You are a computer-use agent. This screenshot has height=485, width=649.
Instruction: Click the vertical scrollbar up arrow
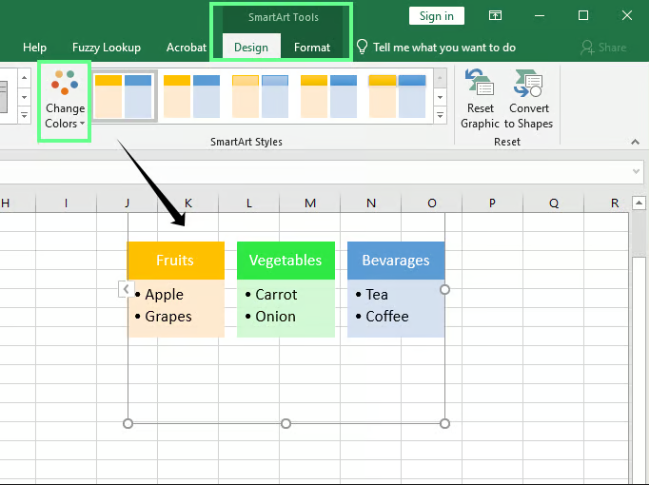(640, 203)
